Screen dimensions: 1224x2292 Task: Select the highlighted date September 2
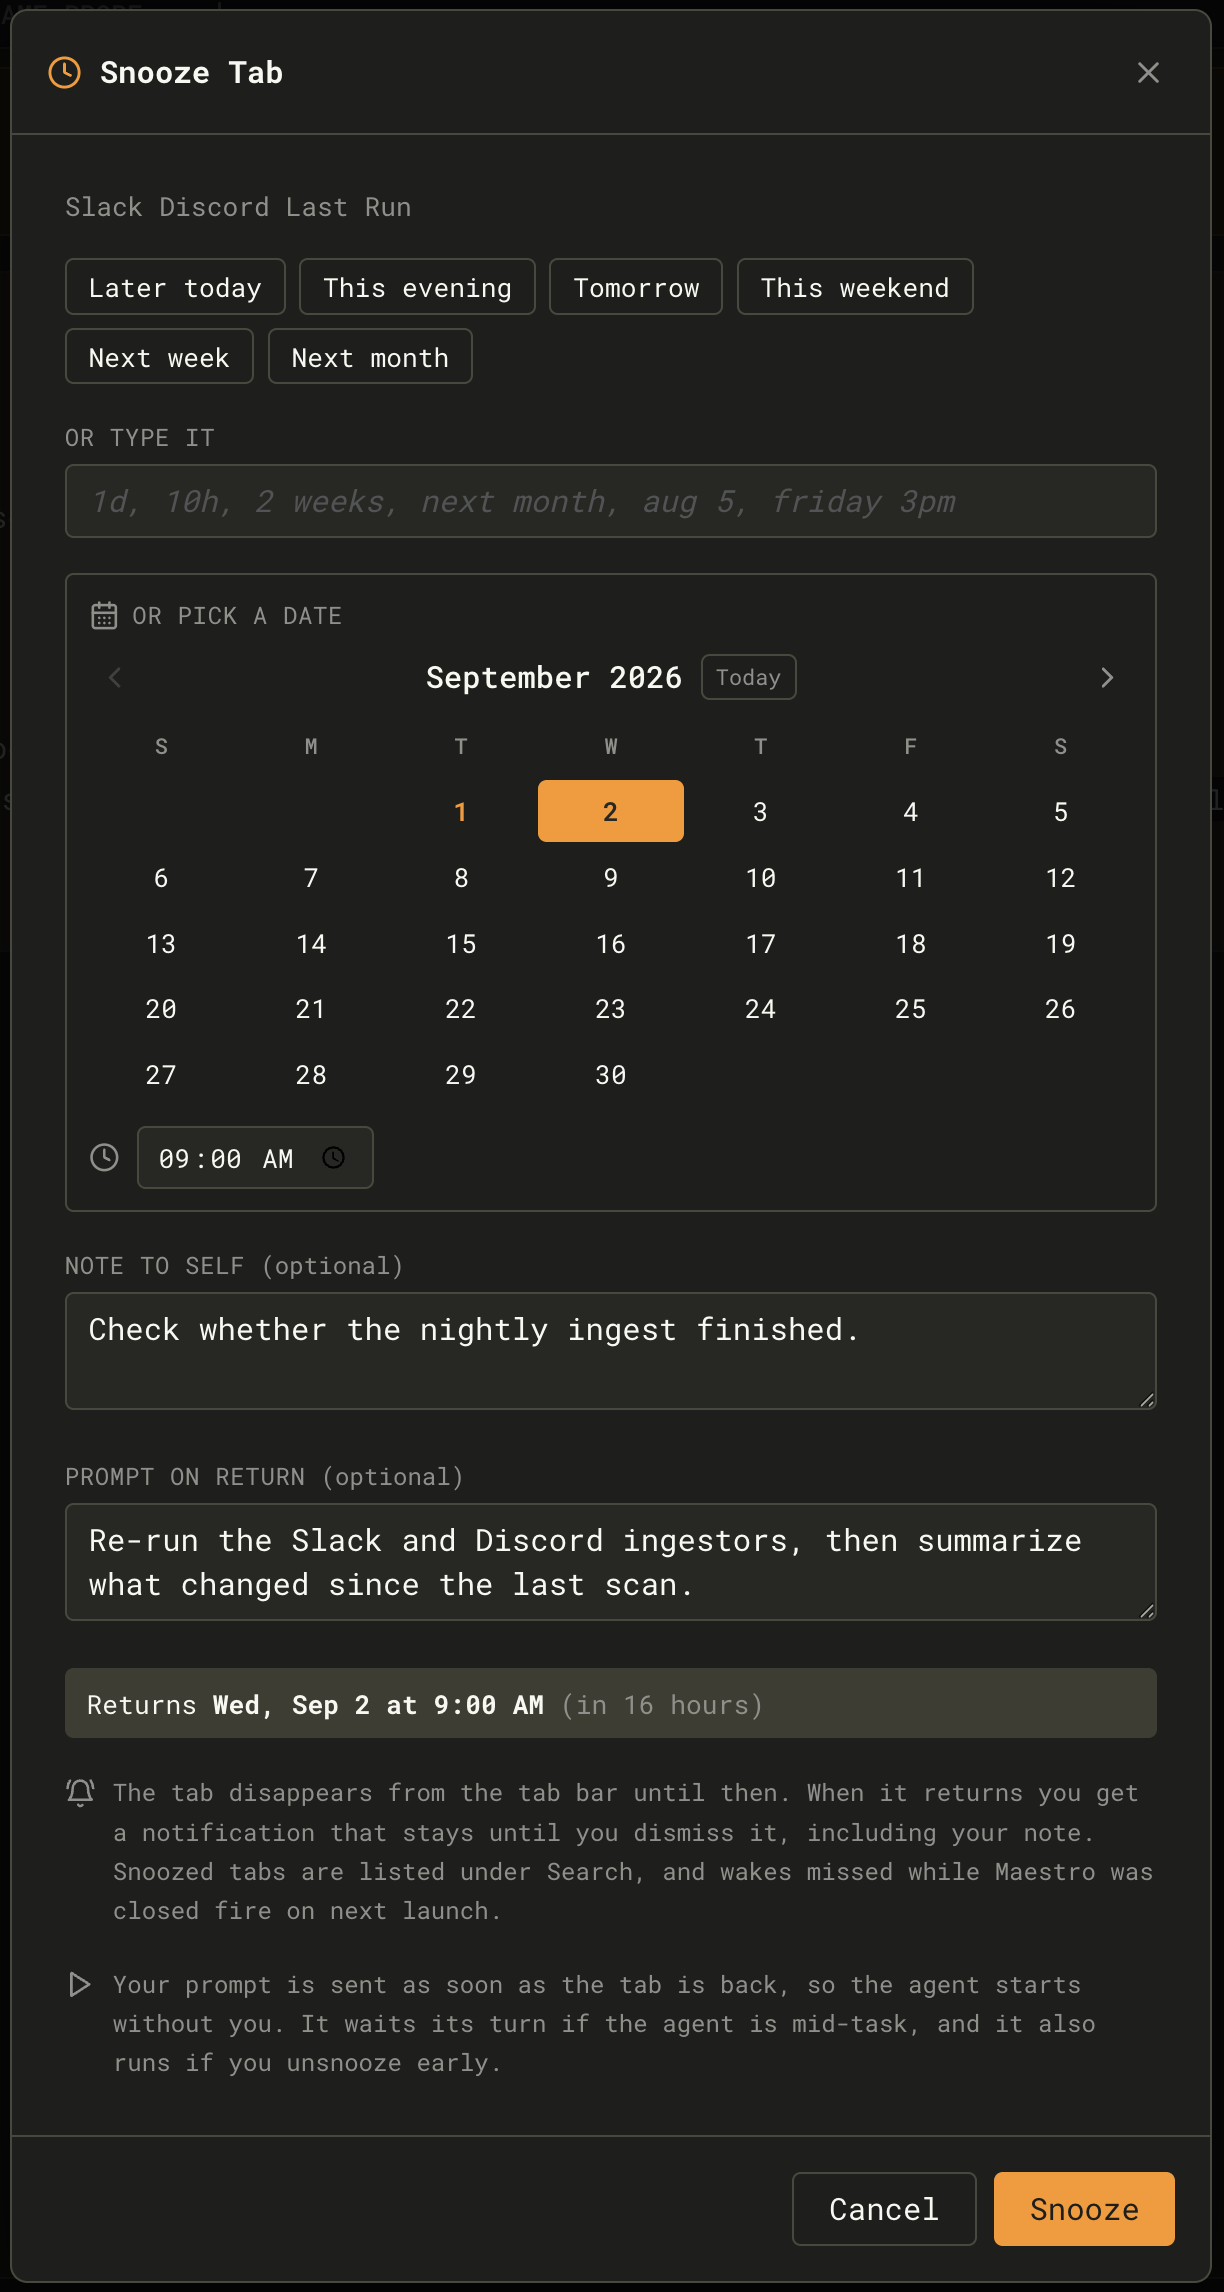[x=611, y=811]
